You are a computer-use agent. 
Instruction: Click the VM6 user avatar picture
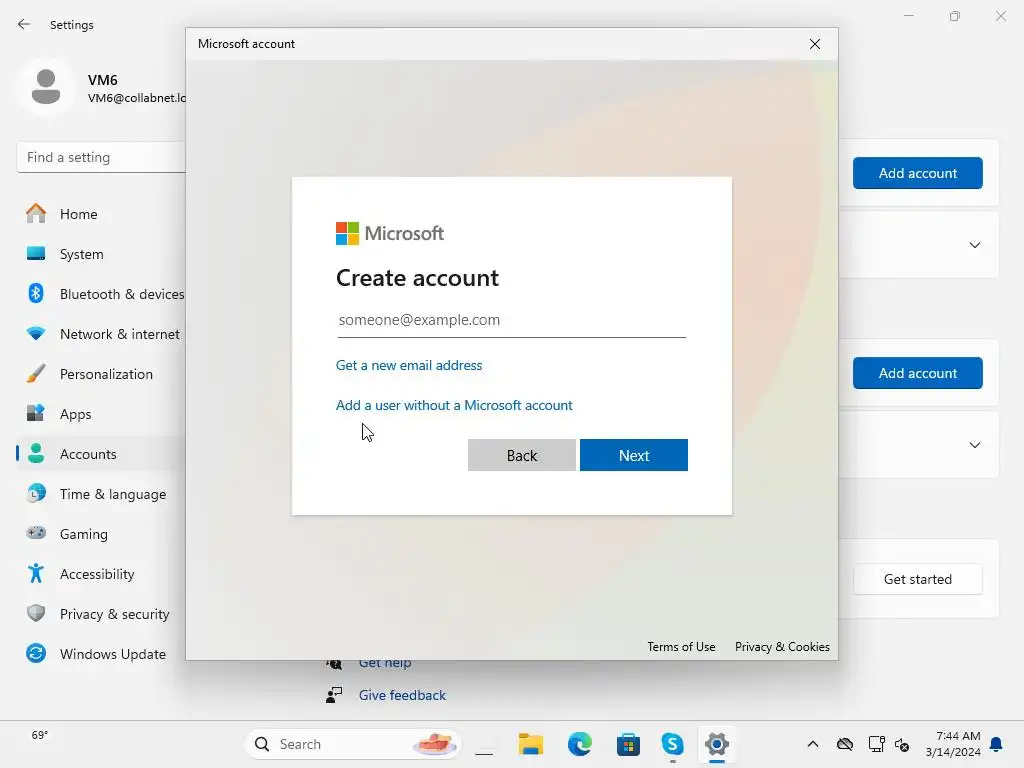click(46, 87)
